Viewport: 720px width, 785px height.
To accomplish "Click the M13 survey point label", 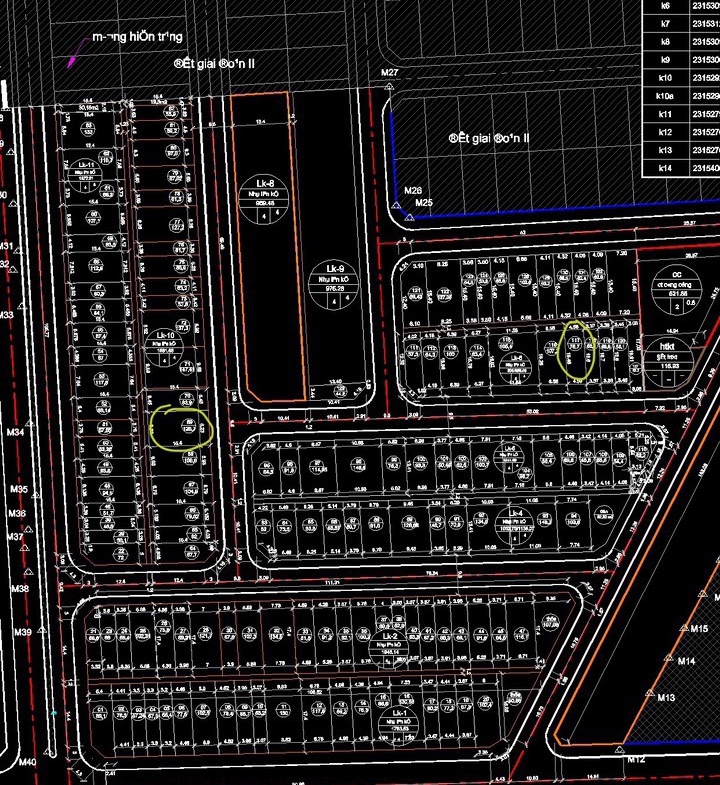I will pos(667,697).
